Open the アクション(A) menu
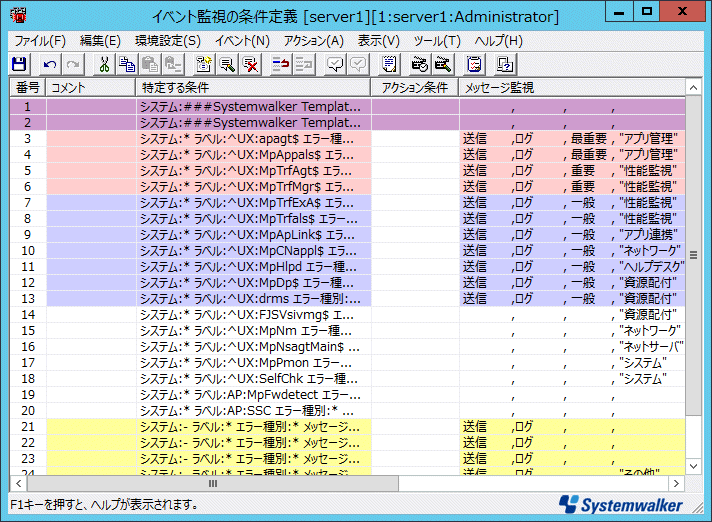 tap(313, 41)
